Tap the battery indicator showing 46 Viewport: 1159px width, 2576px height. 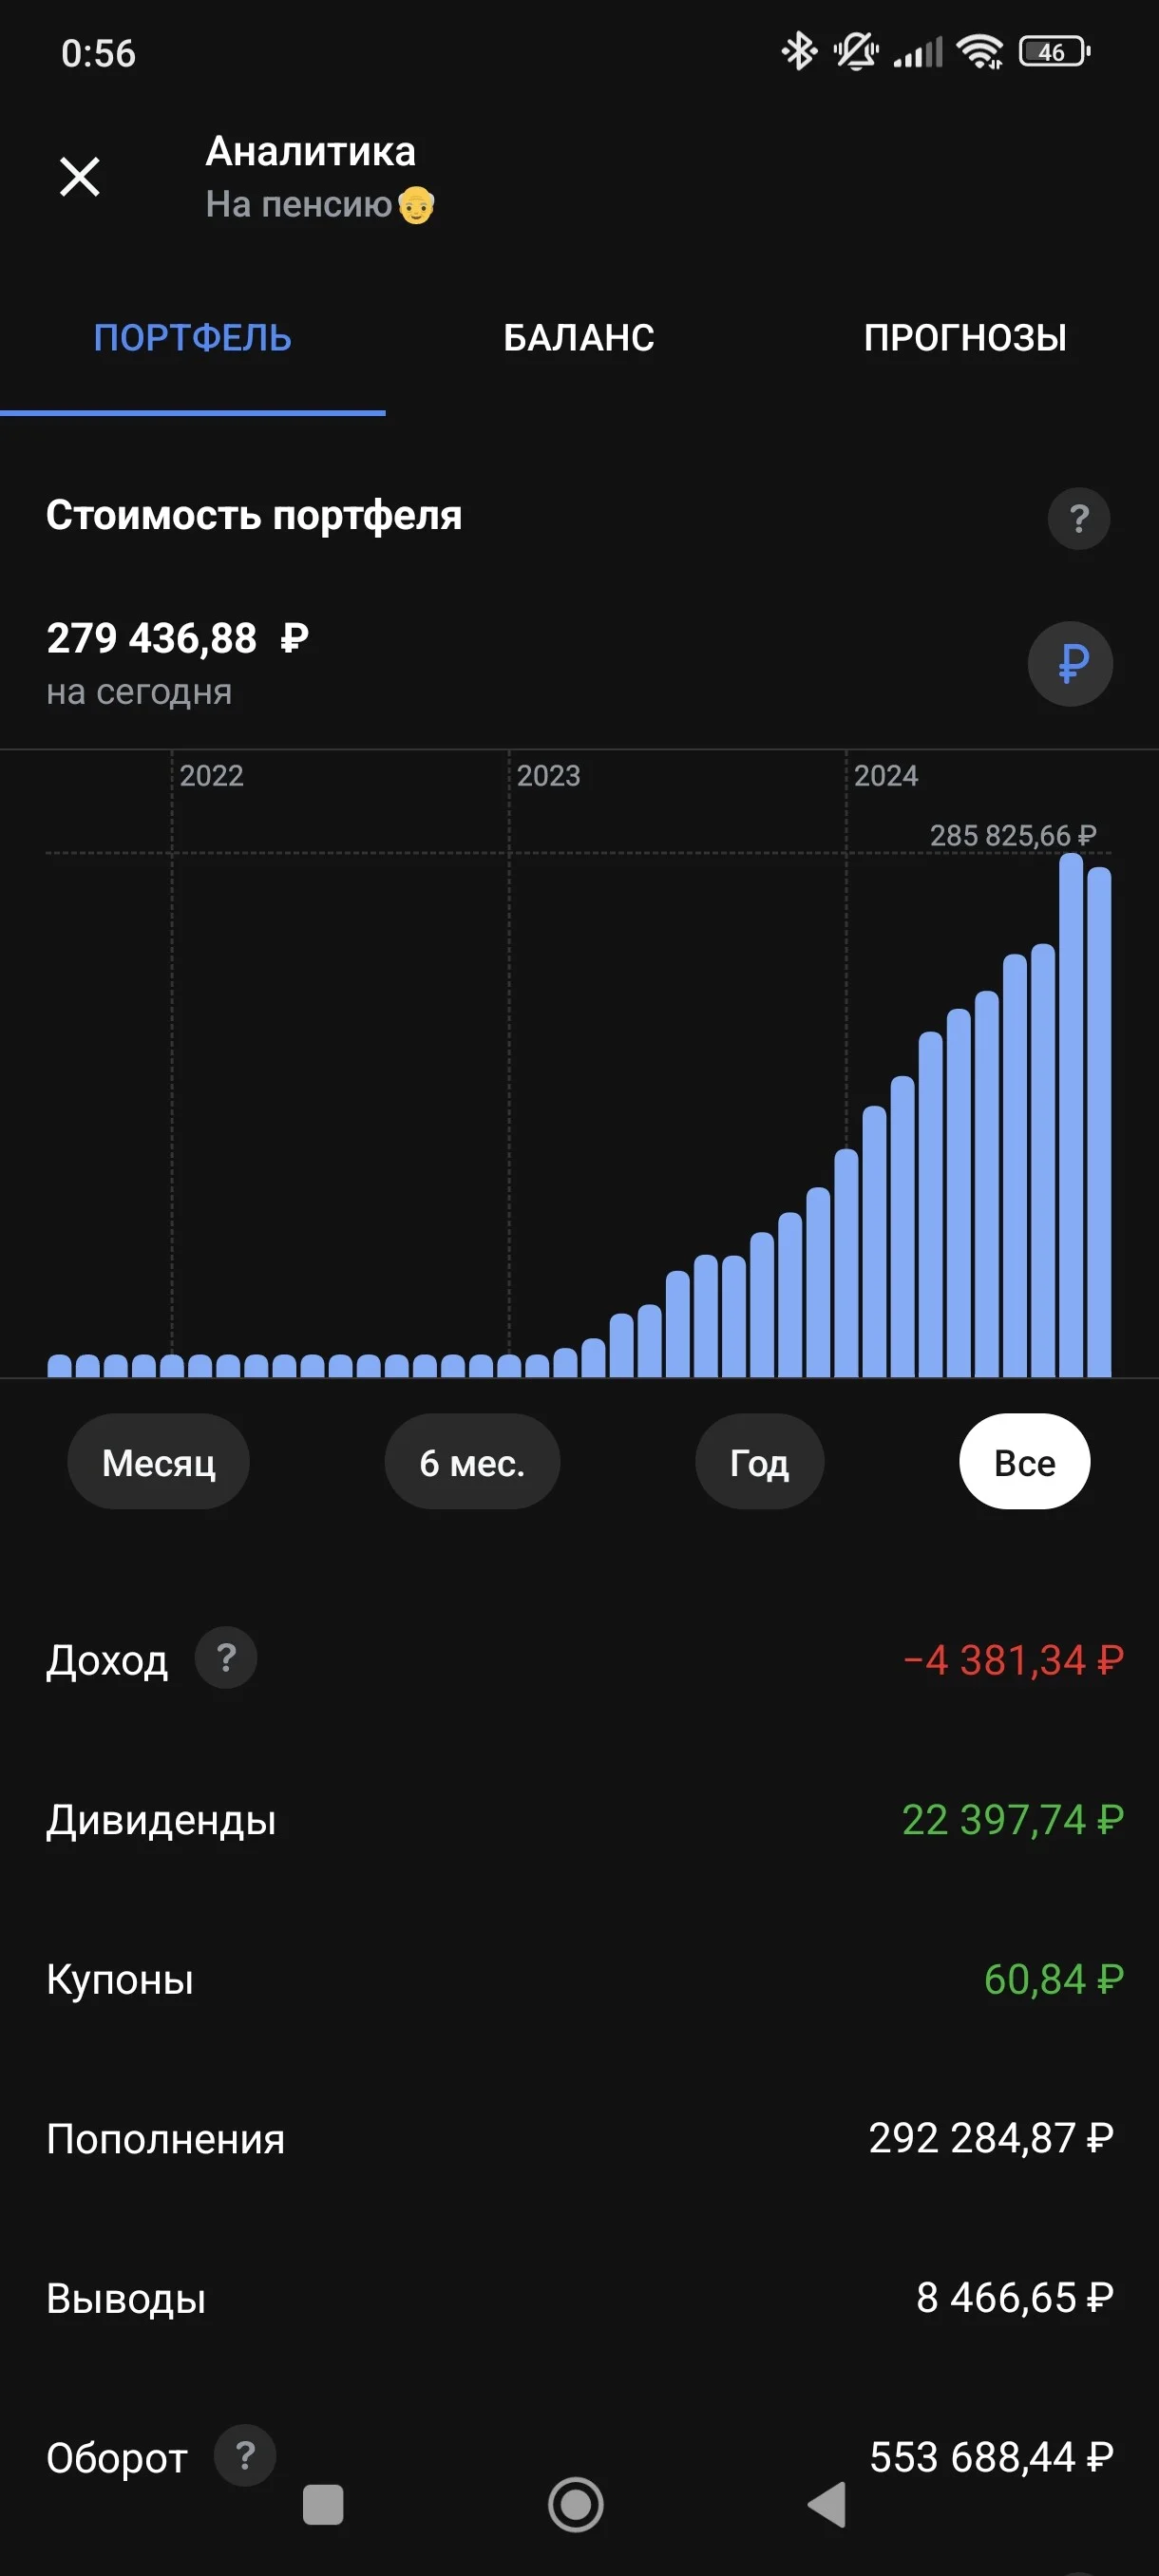[x=1054, y=51]
